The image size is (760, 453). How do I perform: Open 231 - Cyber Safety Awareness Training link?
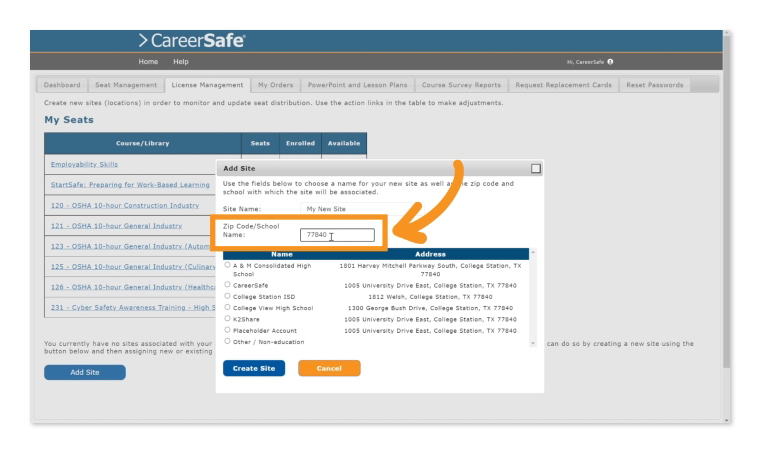coord(133,307)
